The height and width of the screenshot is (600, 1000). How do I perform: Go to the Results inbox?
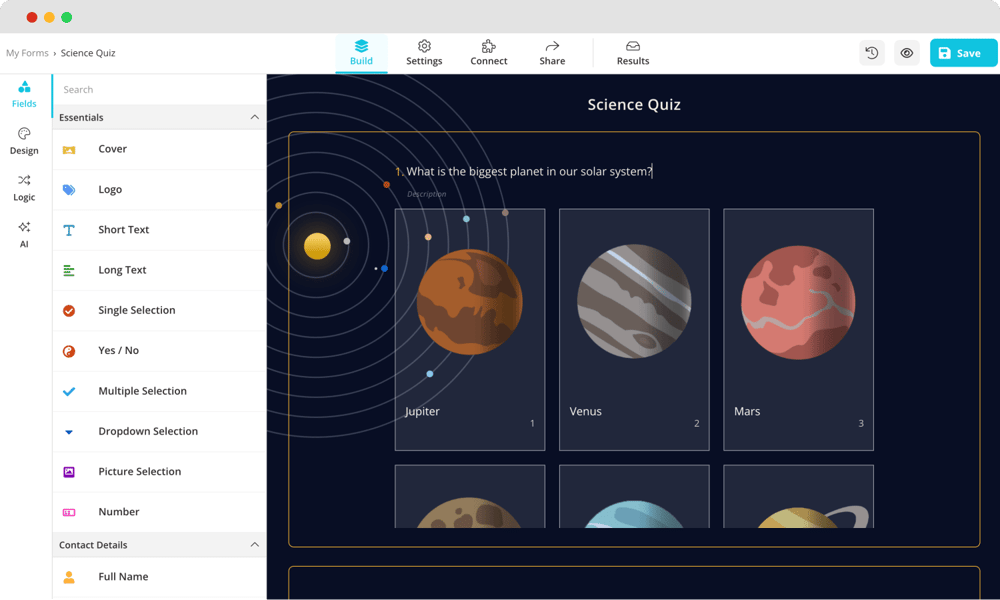click(632, 53)
